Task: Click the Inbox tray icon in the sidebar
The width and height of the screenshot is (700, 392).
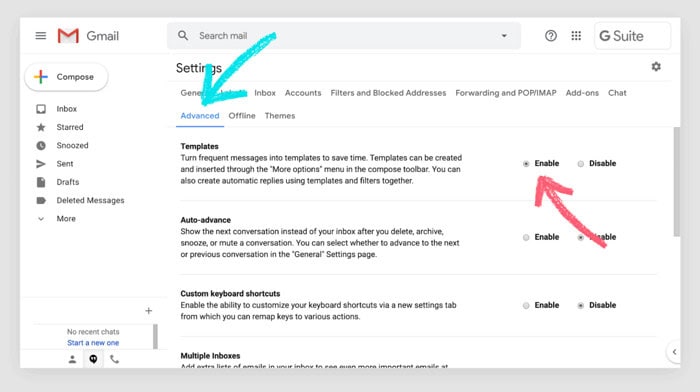Action: tap(41, 109)
